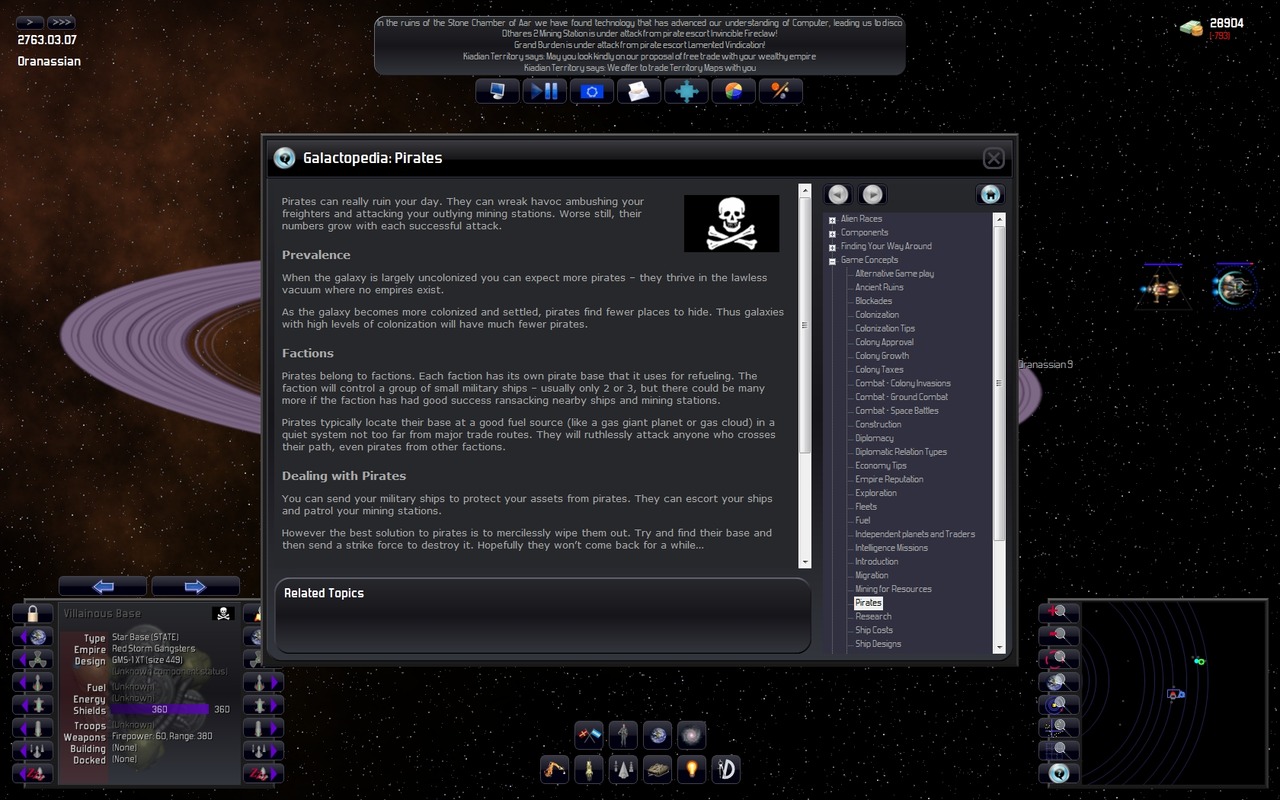
Task: Toggle the blue empire flag button
Action: pyautogui.click(x=591, y=92)
